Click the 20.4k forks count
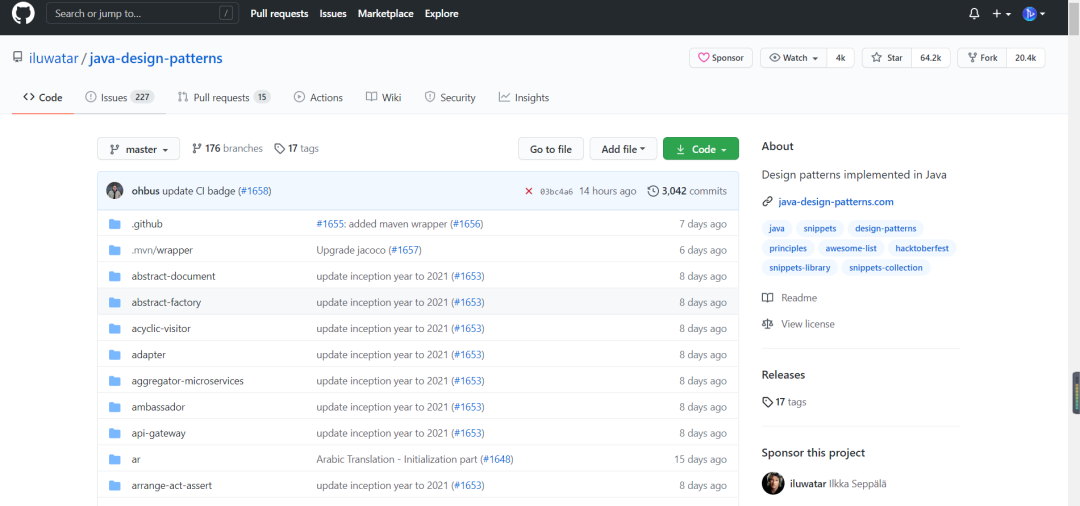The height and width of the screenshot is (506, 1080). pyautogui.click(x=1026, y=58)
